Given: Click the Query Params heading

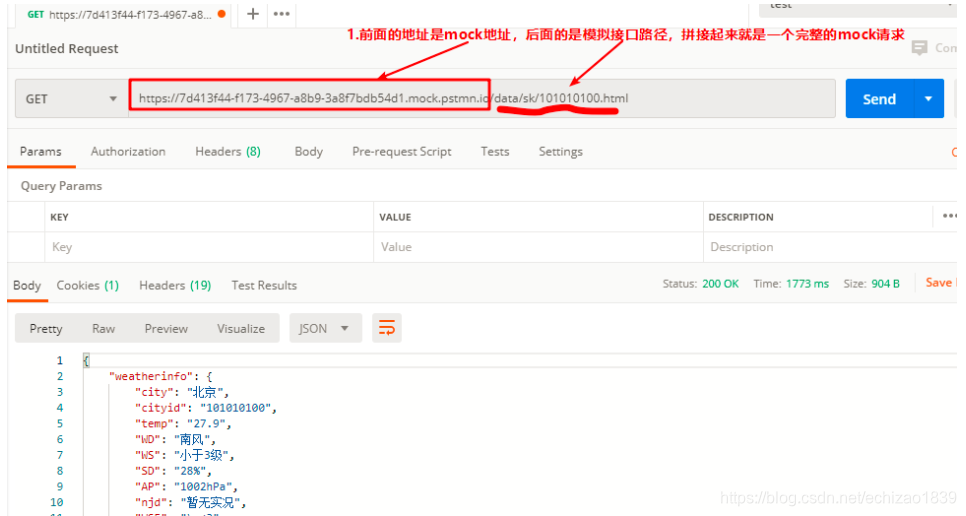Looking at the screenshot, I should 61,186.
